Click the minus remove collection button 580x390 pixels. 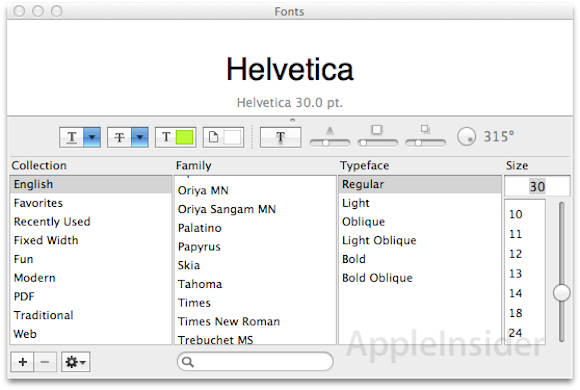(45, 362)
